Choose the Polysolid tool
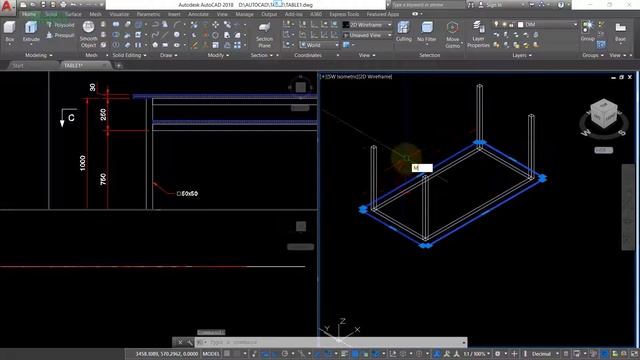 coord(60,25)
